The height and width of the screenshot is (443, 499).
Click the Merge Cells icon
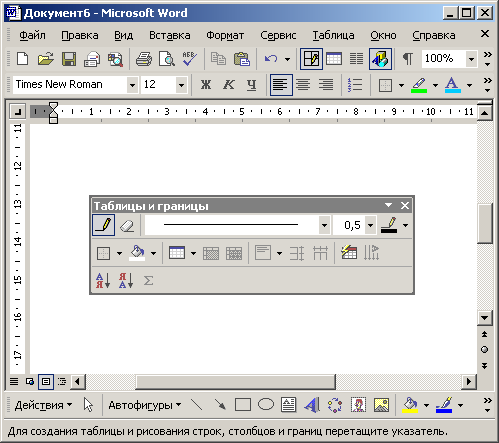[211, 253]
